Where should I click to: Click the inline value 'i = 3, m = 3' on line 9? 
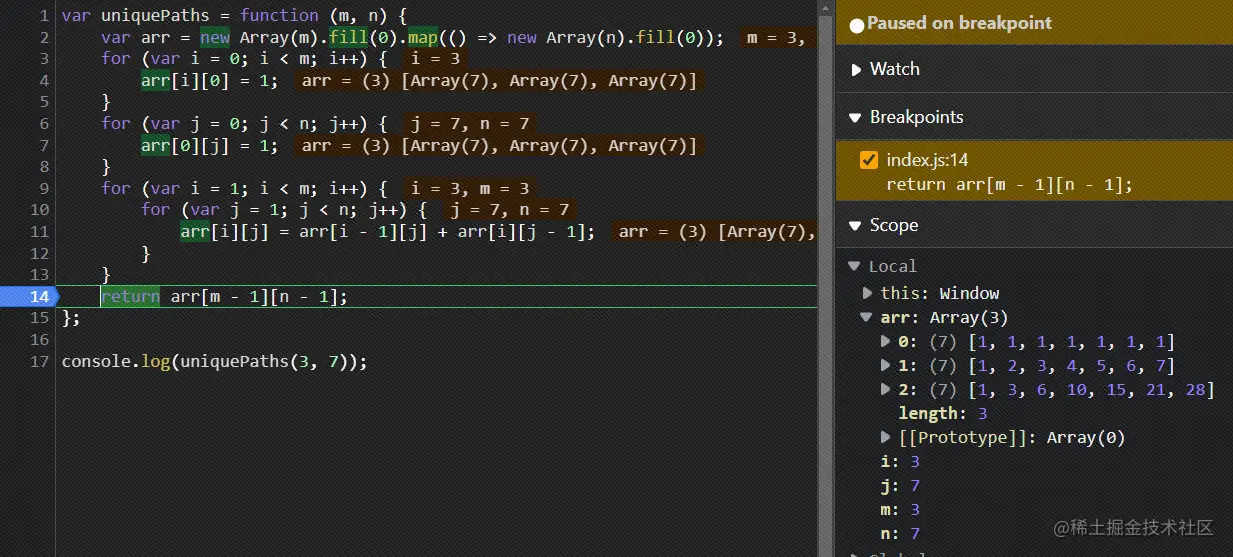[469, 188]
